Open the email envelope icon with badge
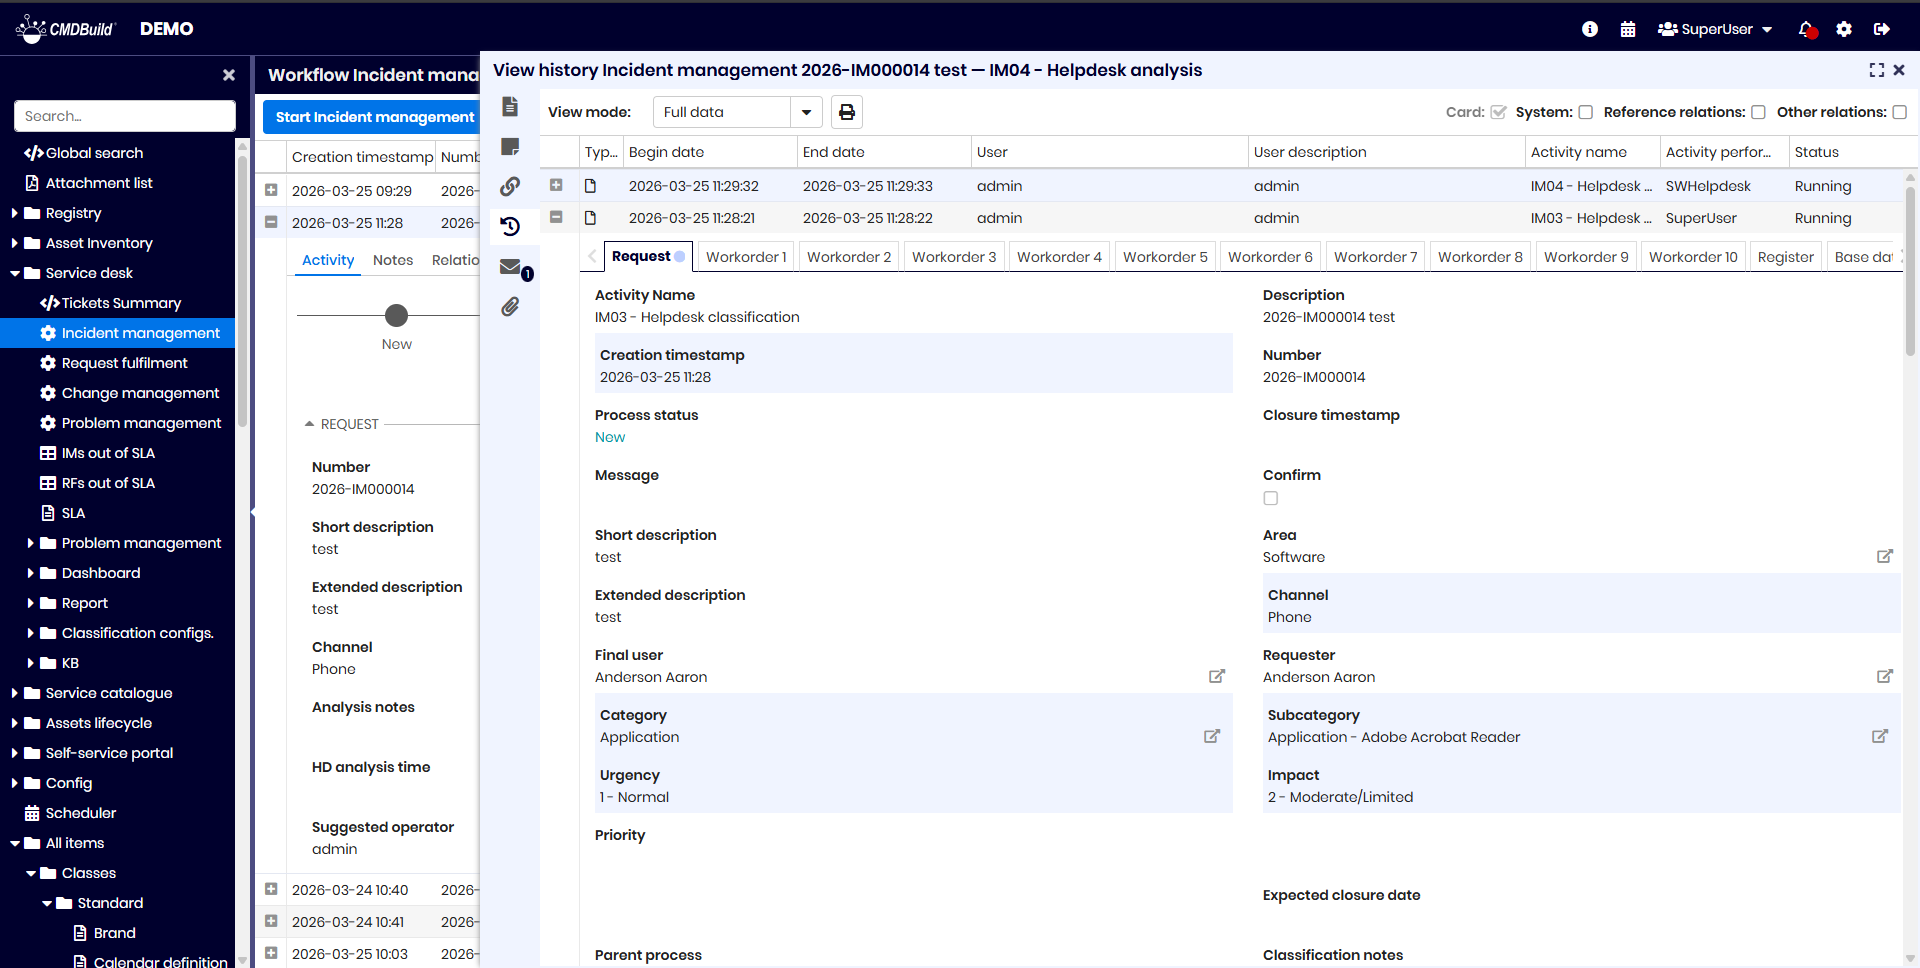 click(511, 267)
